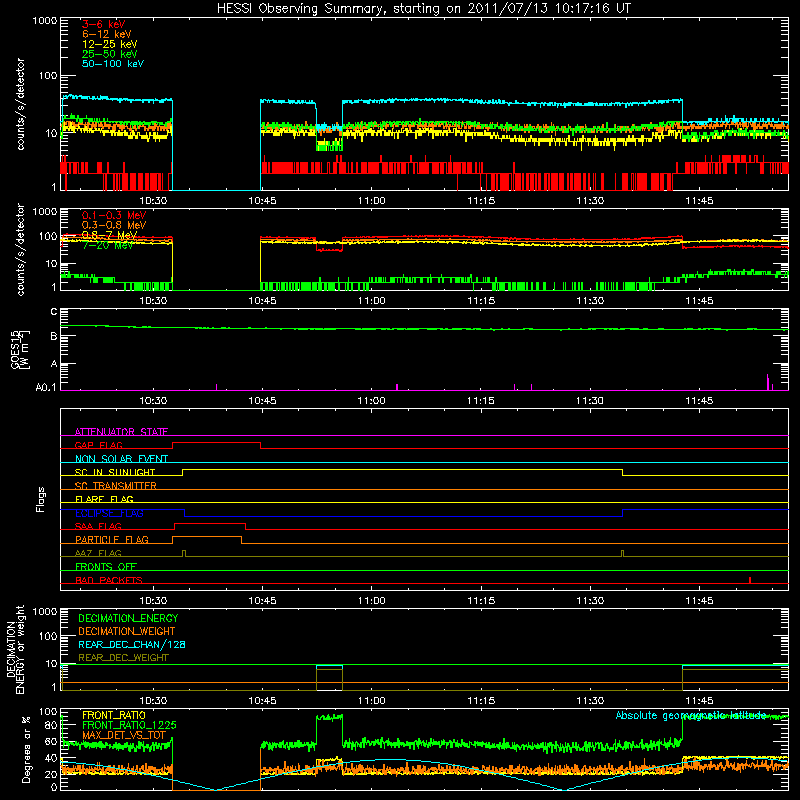Click the 11:45 tick under the decimation panel
Viewport: 800px width, 800px height.
pos(699,701)
